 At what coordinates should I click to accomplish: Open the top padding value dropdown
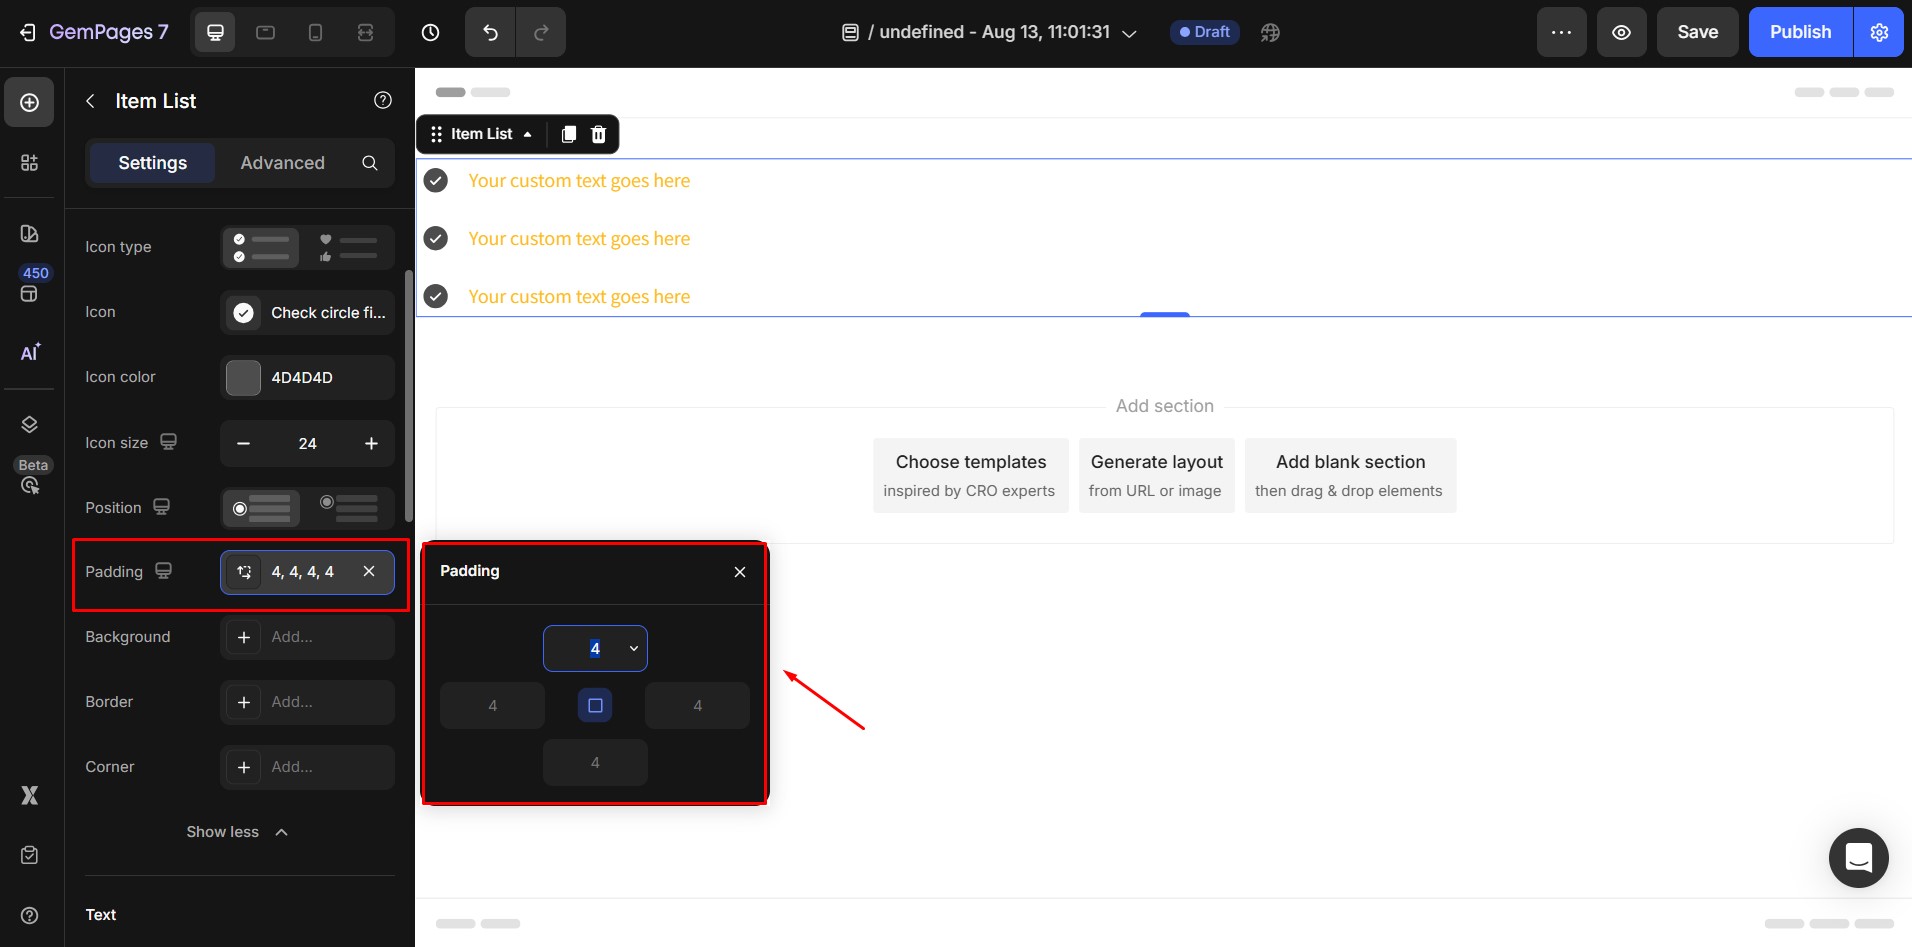633,648
